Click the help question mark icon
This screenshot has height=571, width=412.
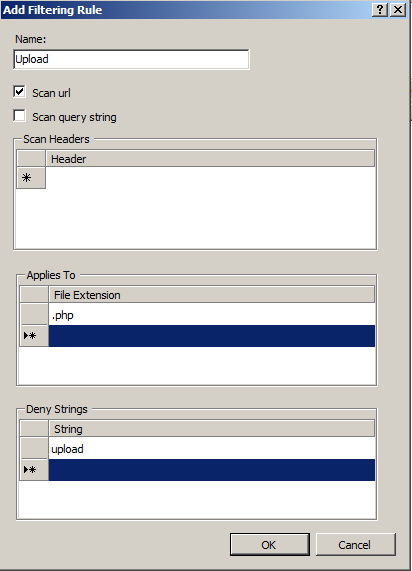(380, 9)
